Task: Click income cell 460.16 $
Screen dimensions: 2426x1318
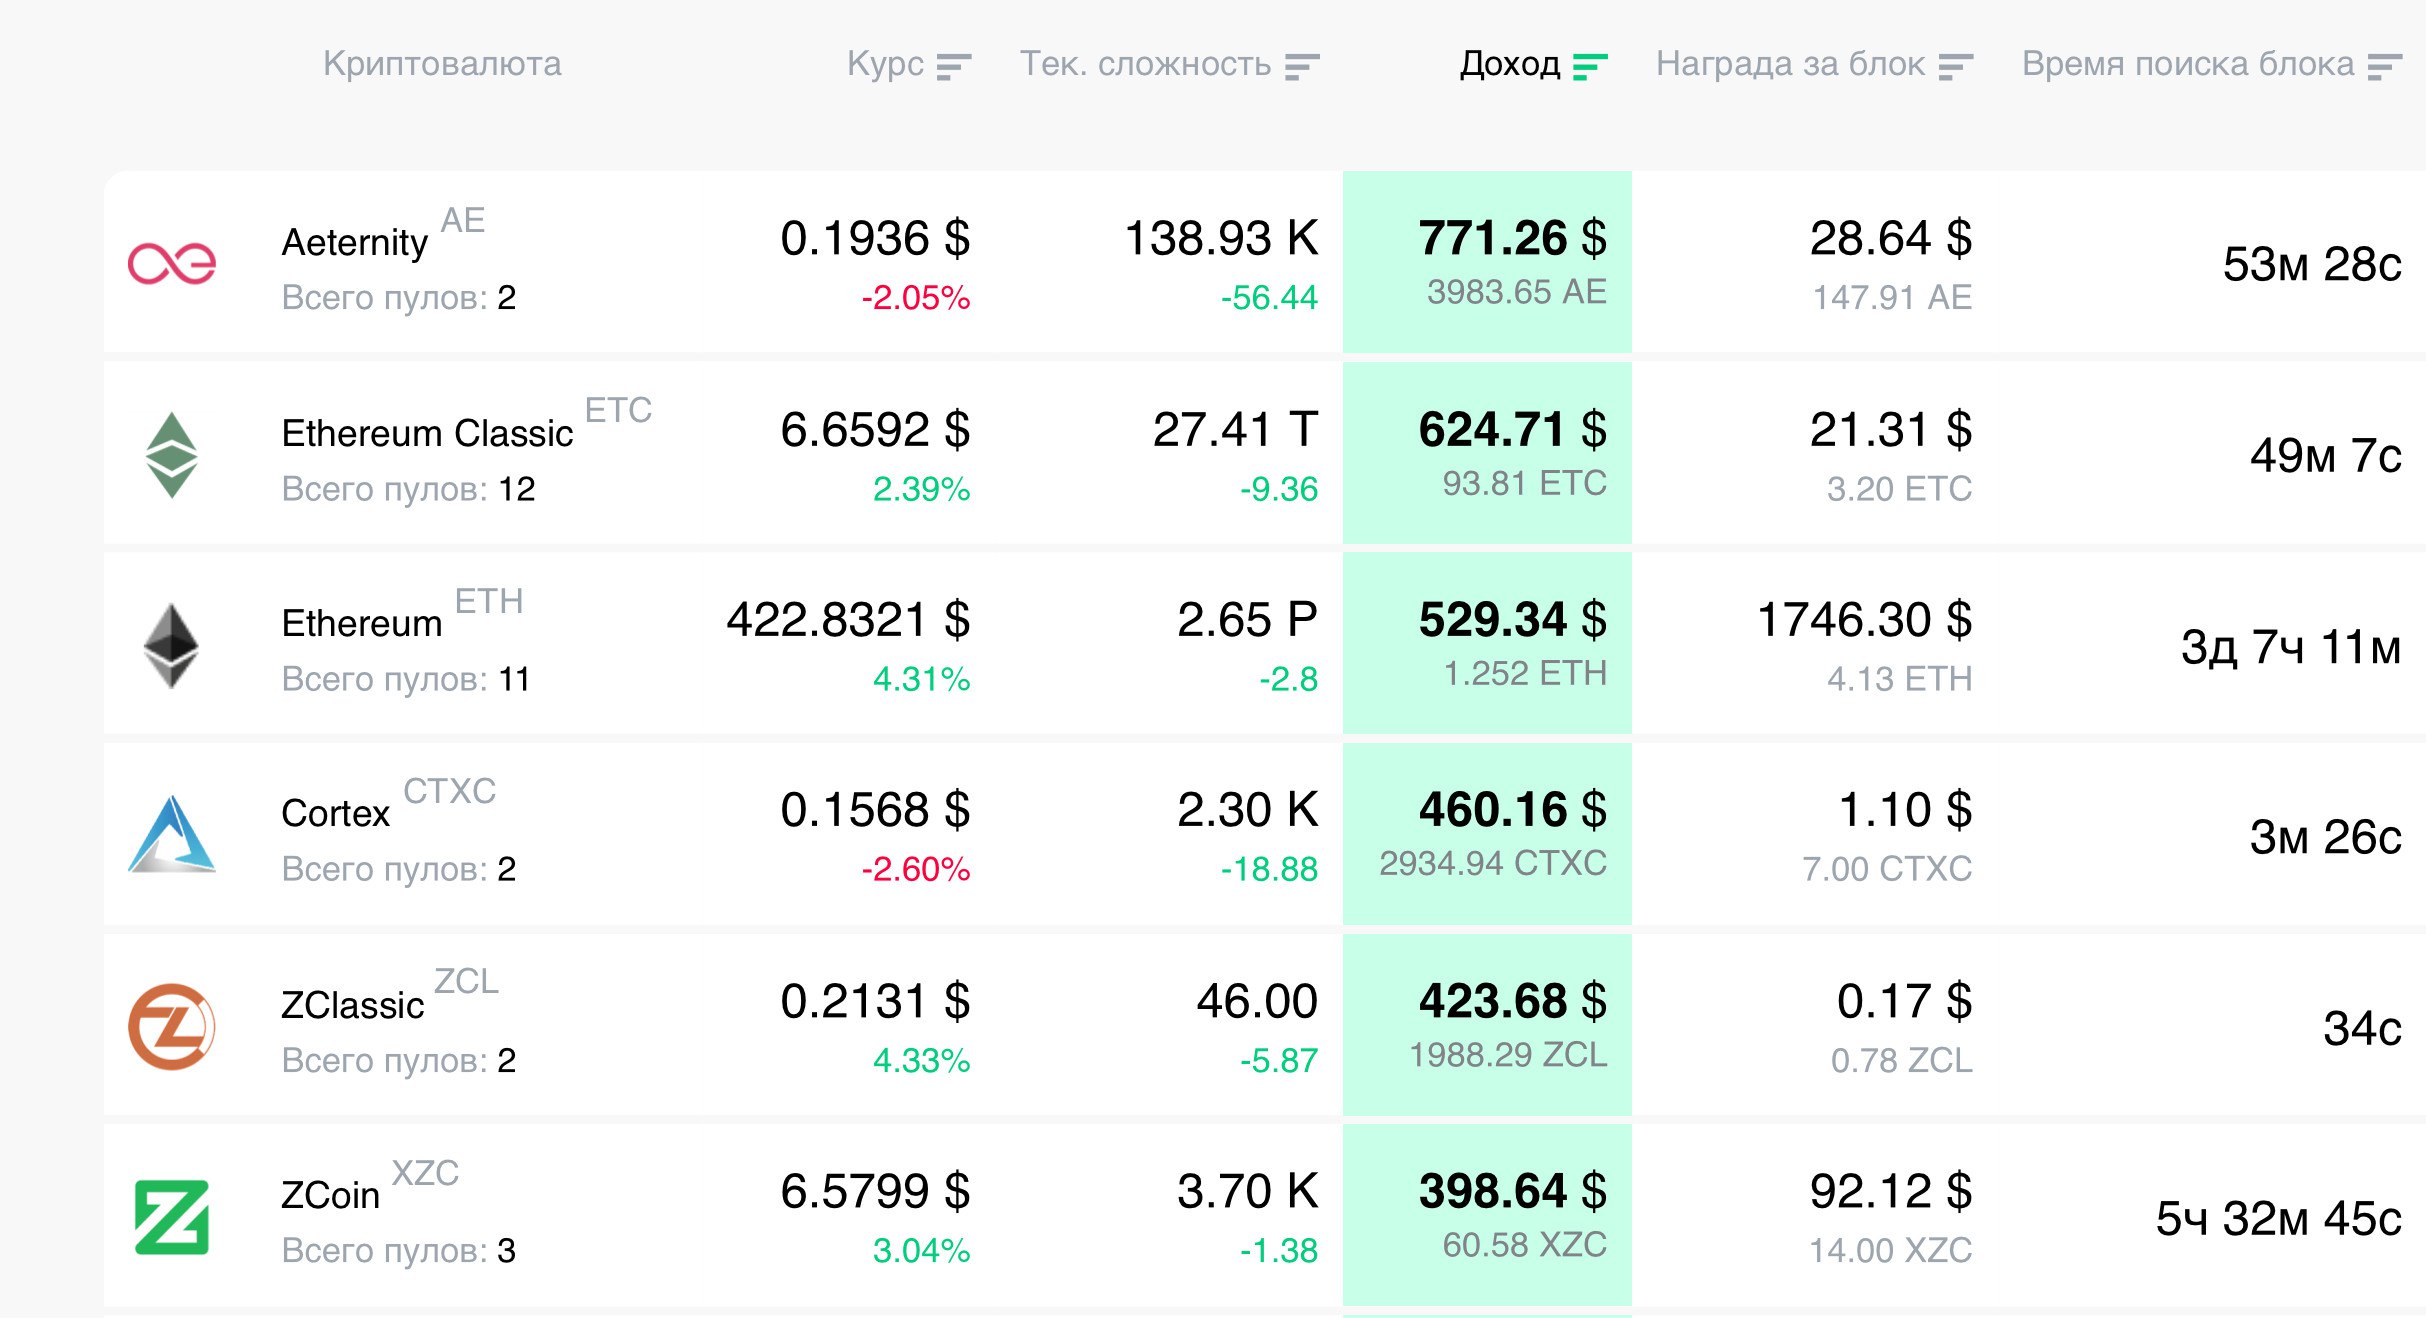Action: (1513, 810)
